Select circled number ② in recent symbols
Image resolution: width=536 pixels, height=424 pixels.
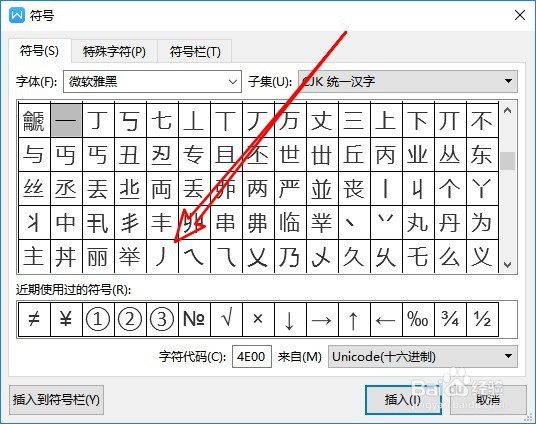[x=130, y=319]
